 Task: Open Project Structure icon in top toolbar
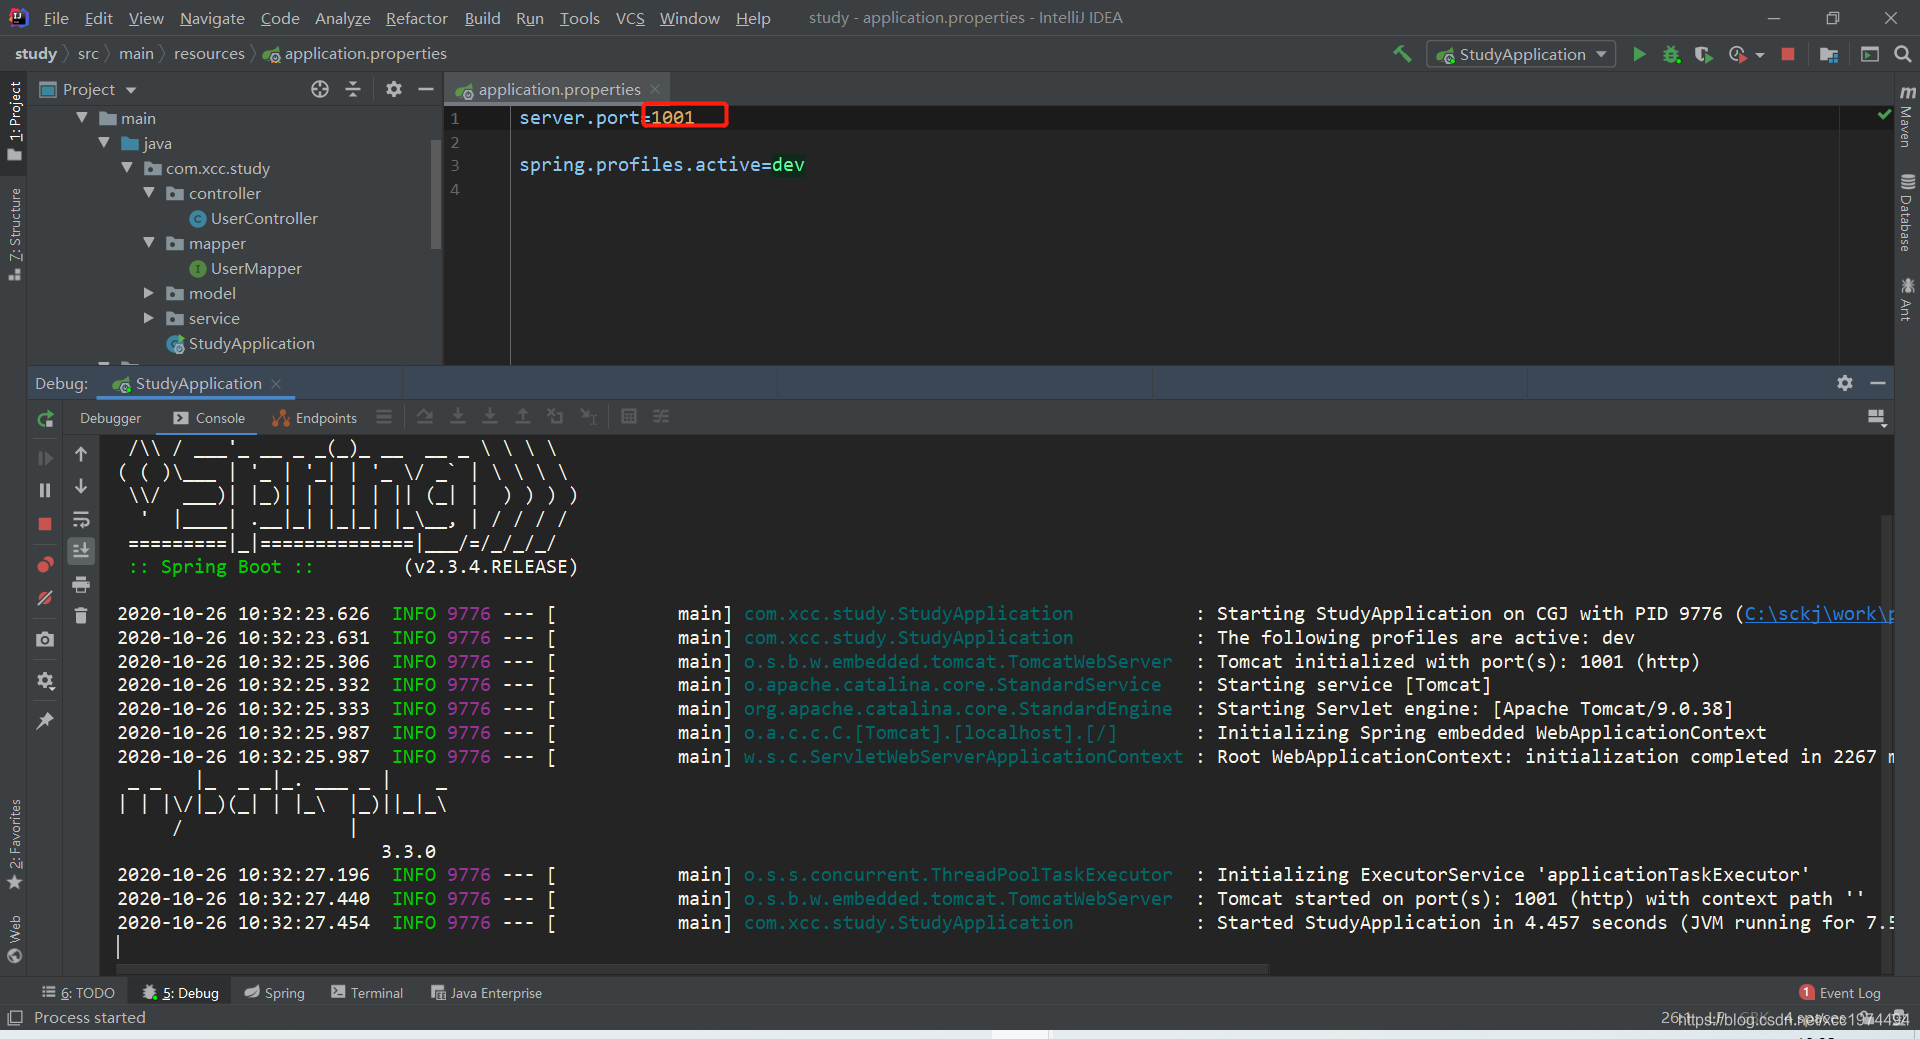[1829, 54]
